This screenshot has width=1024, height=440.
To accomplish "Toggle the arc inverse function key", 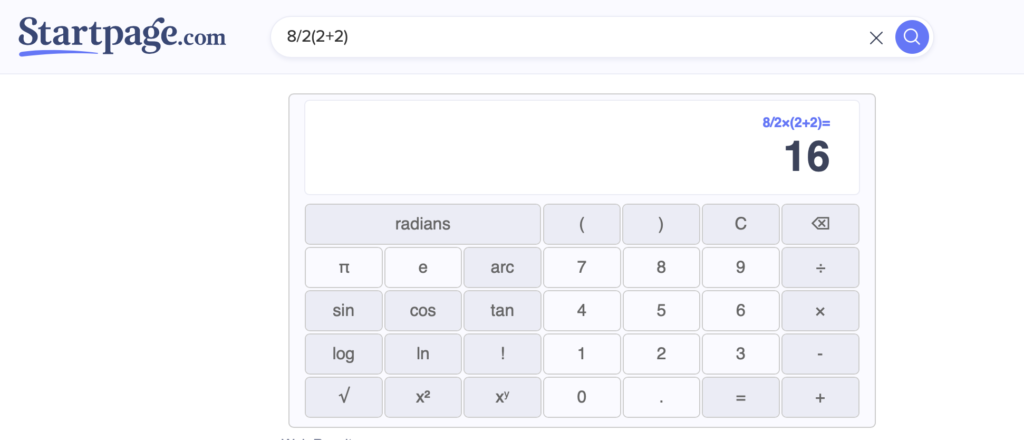I will pyautogui.click(x=502, y=267).
